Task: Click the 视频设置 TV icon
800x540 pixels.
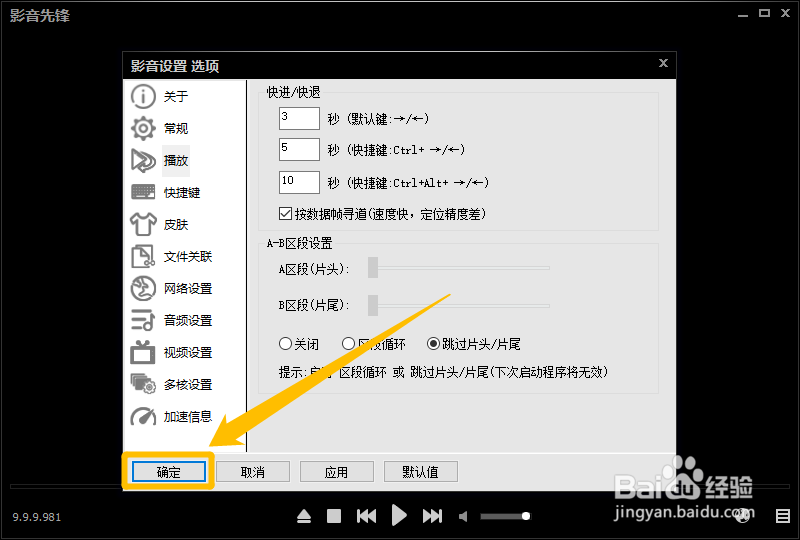Action: pyautogui.click(x=143, y=352)
